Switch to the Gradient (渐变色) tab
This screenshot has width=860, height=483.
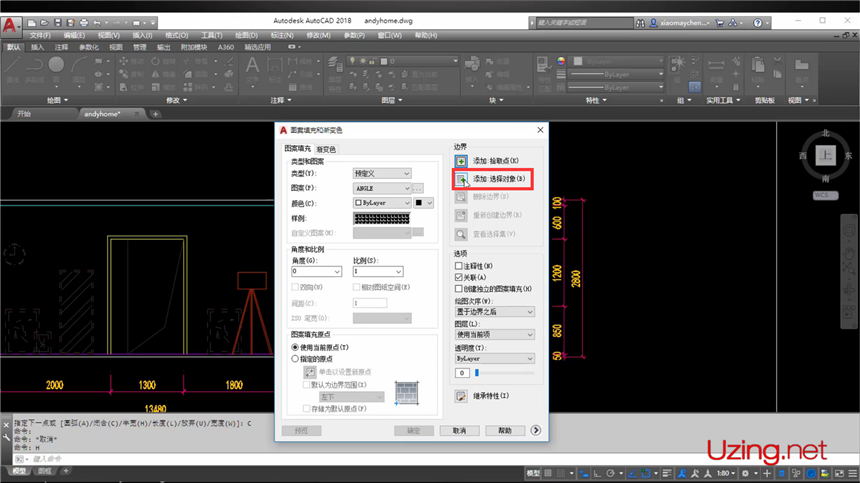pos(326,149)
